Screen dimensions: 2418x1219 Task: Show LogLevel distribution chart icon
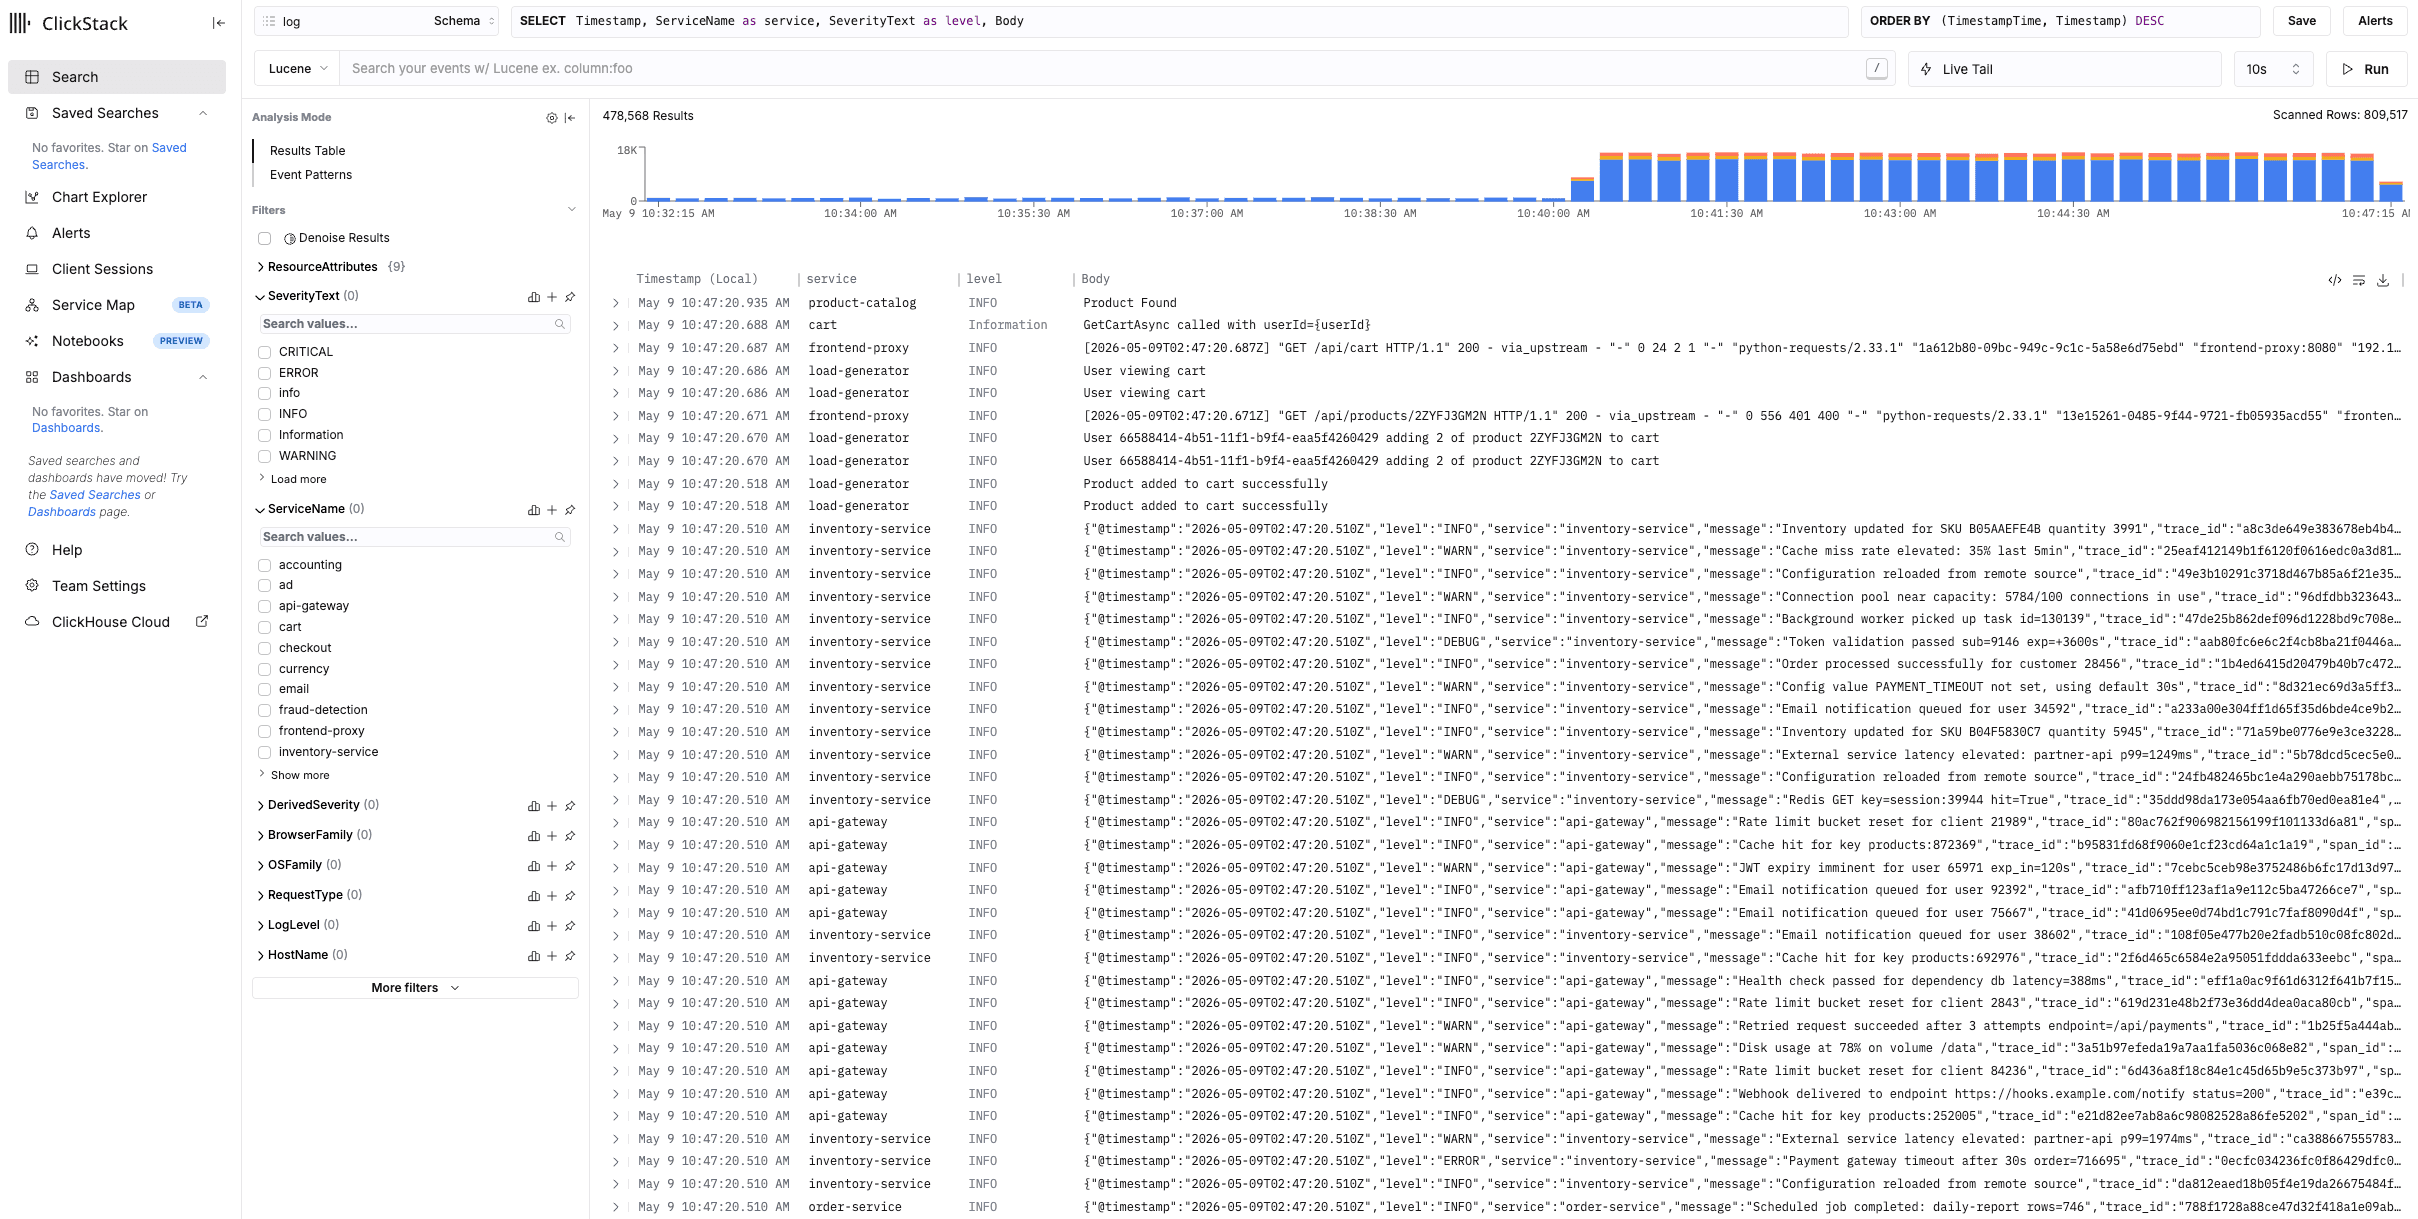point(534,926)
